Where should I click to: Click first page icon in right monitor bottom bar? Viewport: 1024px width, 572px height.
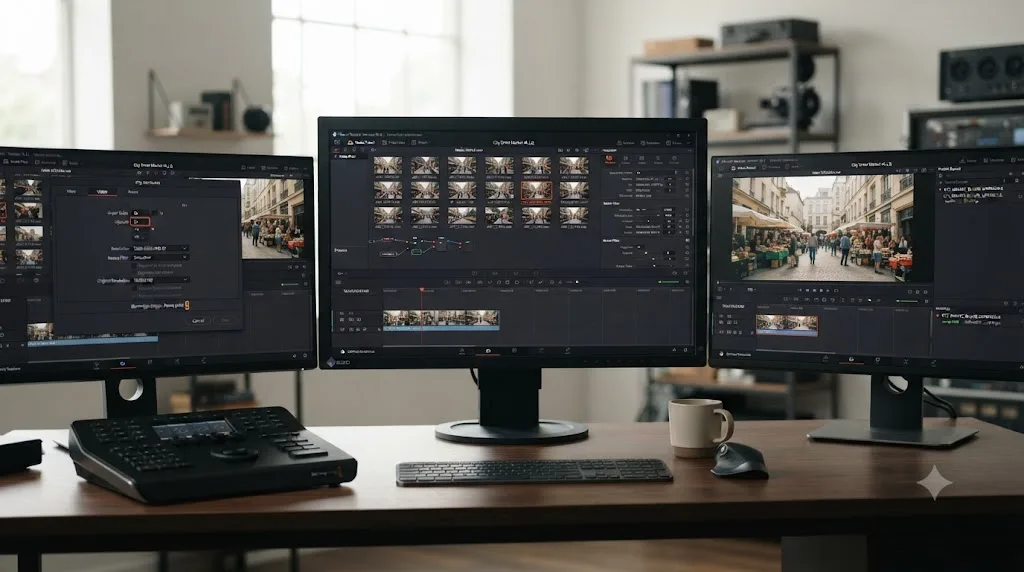[825, 360]
